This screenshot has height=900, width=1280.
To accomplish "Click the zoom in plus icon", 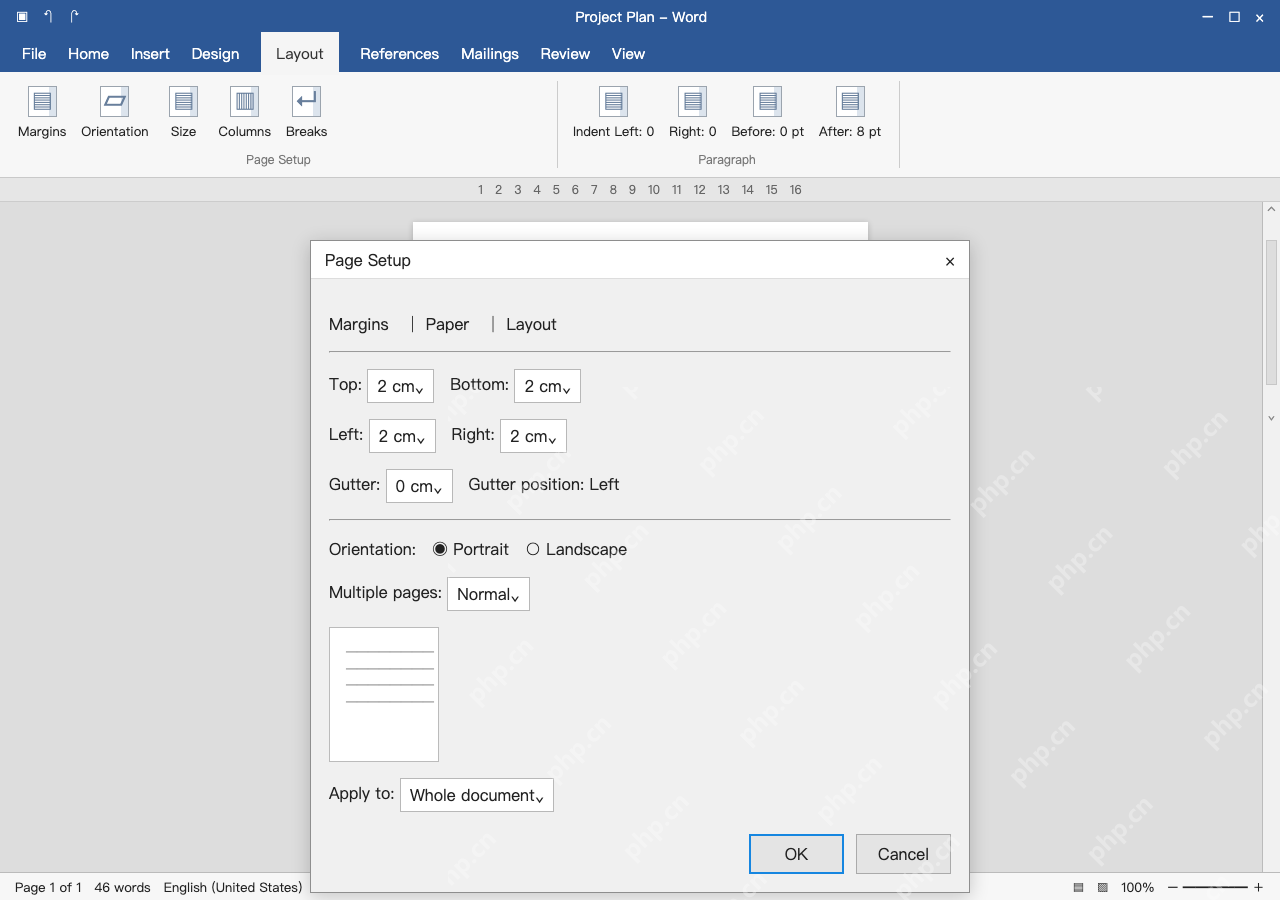I will point(1259,887).
